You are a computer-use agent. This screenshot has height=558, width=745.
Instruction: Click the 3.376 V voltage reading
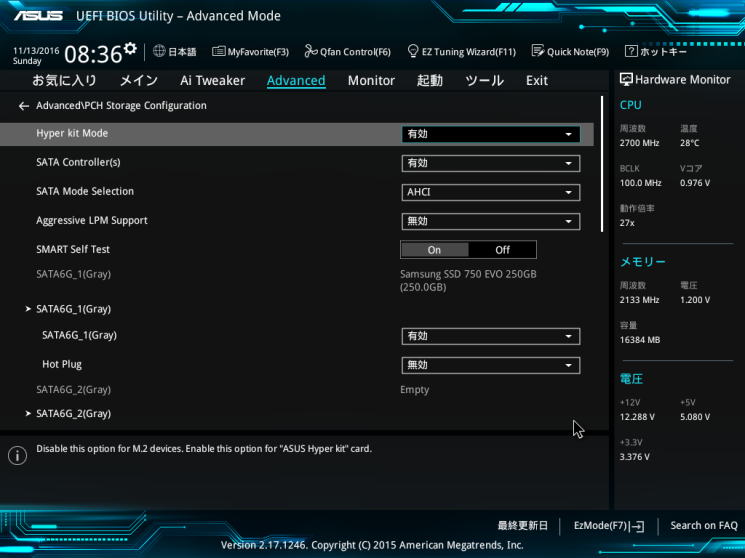pyautogui.click(x=634, y=457)
